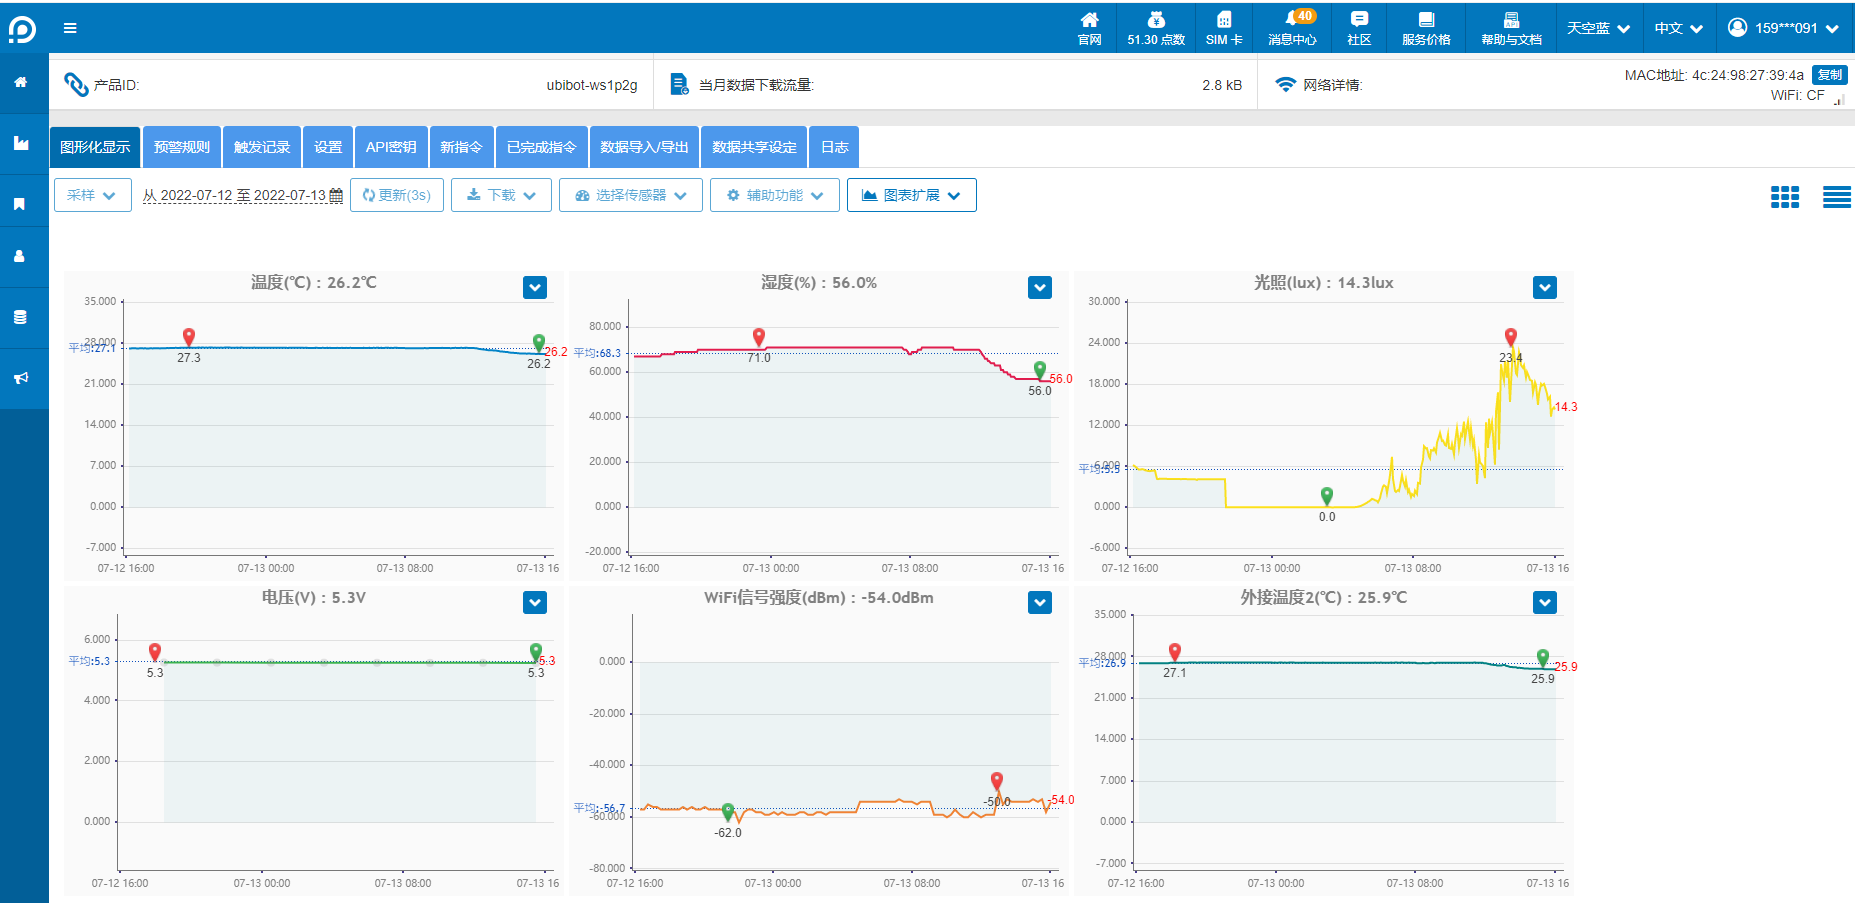Viewport: 1855px width, 903px height.
Task: Expand the 天空蓝 theme dropdown
Action: 1598,28
